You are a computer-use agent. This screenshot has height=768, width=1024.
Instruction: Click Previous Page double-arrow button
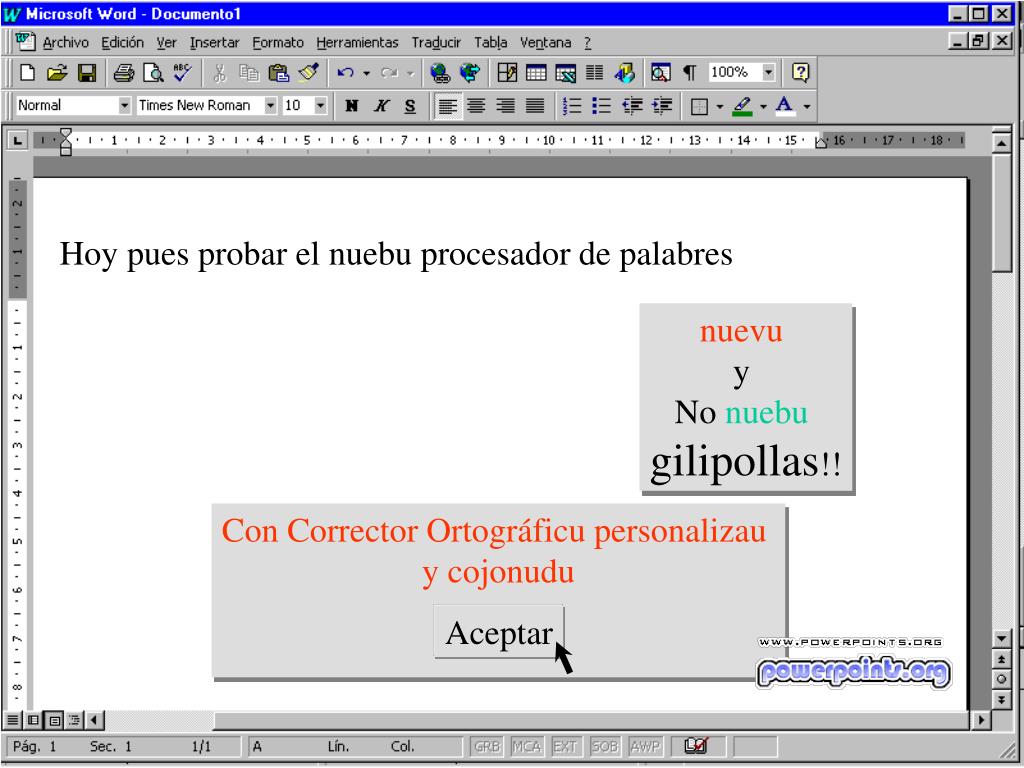coord(1001,660)
